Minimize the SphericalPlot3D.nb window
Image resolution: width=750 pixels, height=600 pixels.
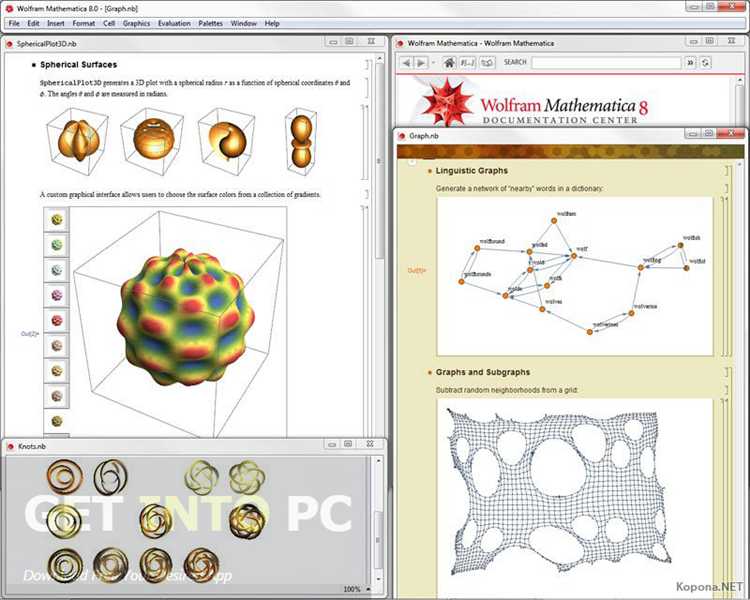coord(333,42)
